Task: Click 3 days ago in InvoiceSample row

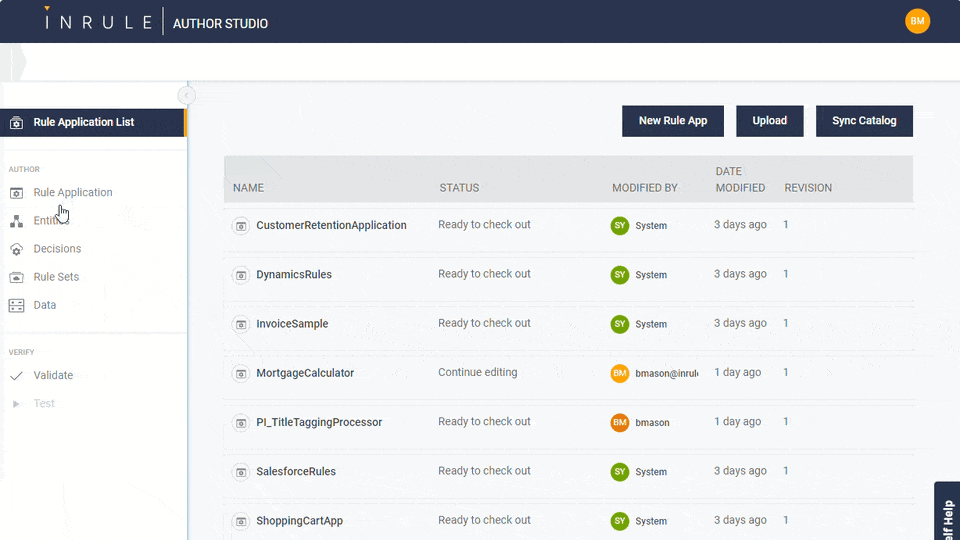Action: click(x=740, y=323)
